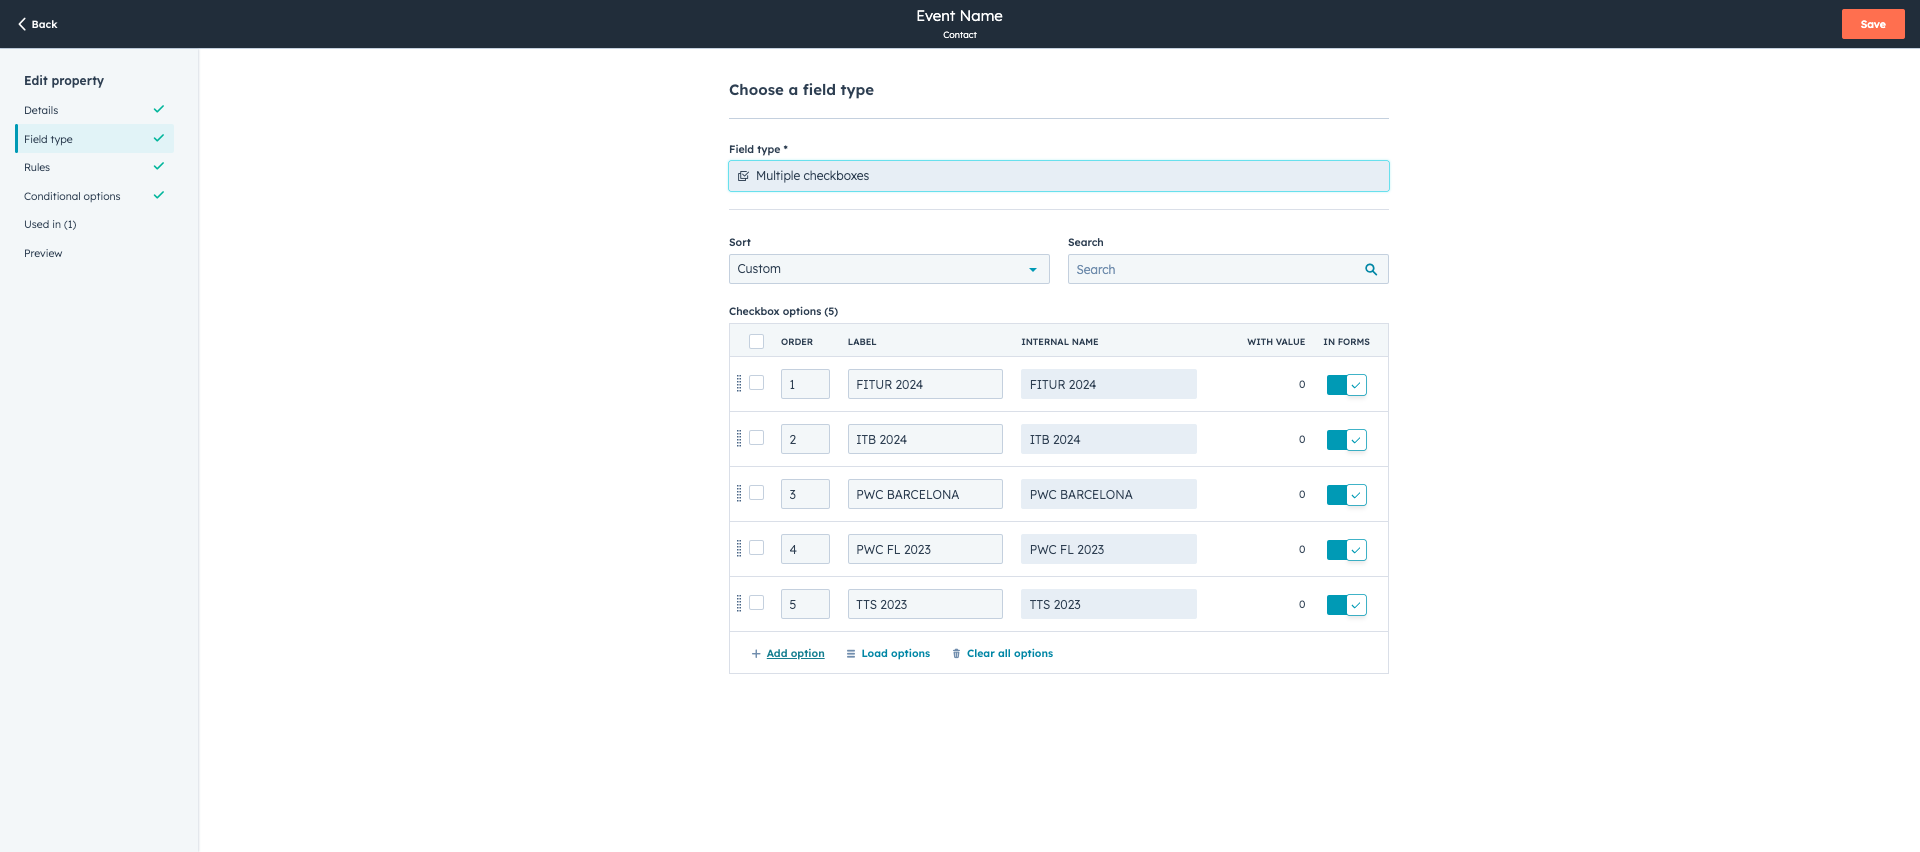Viewport: 1920px width, 852px height.
Task: Toggle In Forms switch for PWC BARCELONA
Action: click(1346, 495)
